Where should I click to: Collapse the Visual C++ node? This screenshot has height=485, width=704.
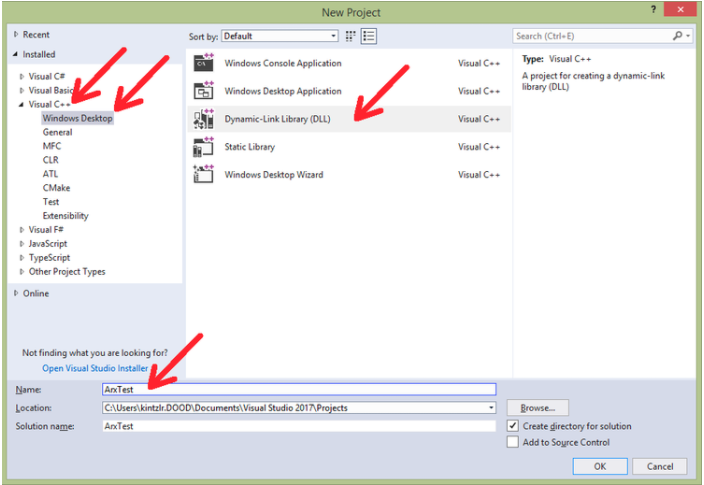tap(22, 104)
